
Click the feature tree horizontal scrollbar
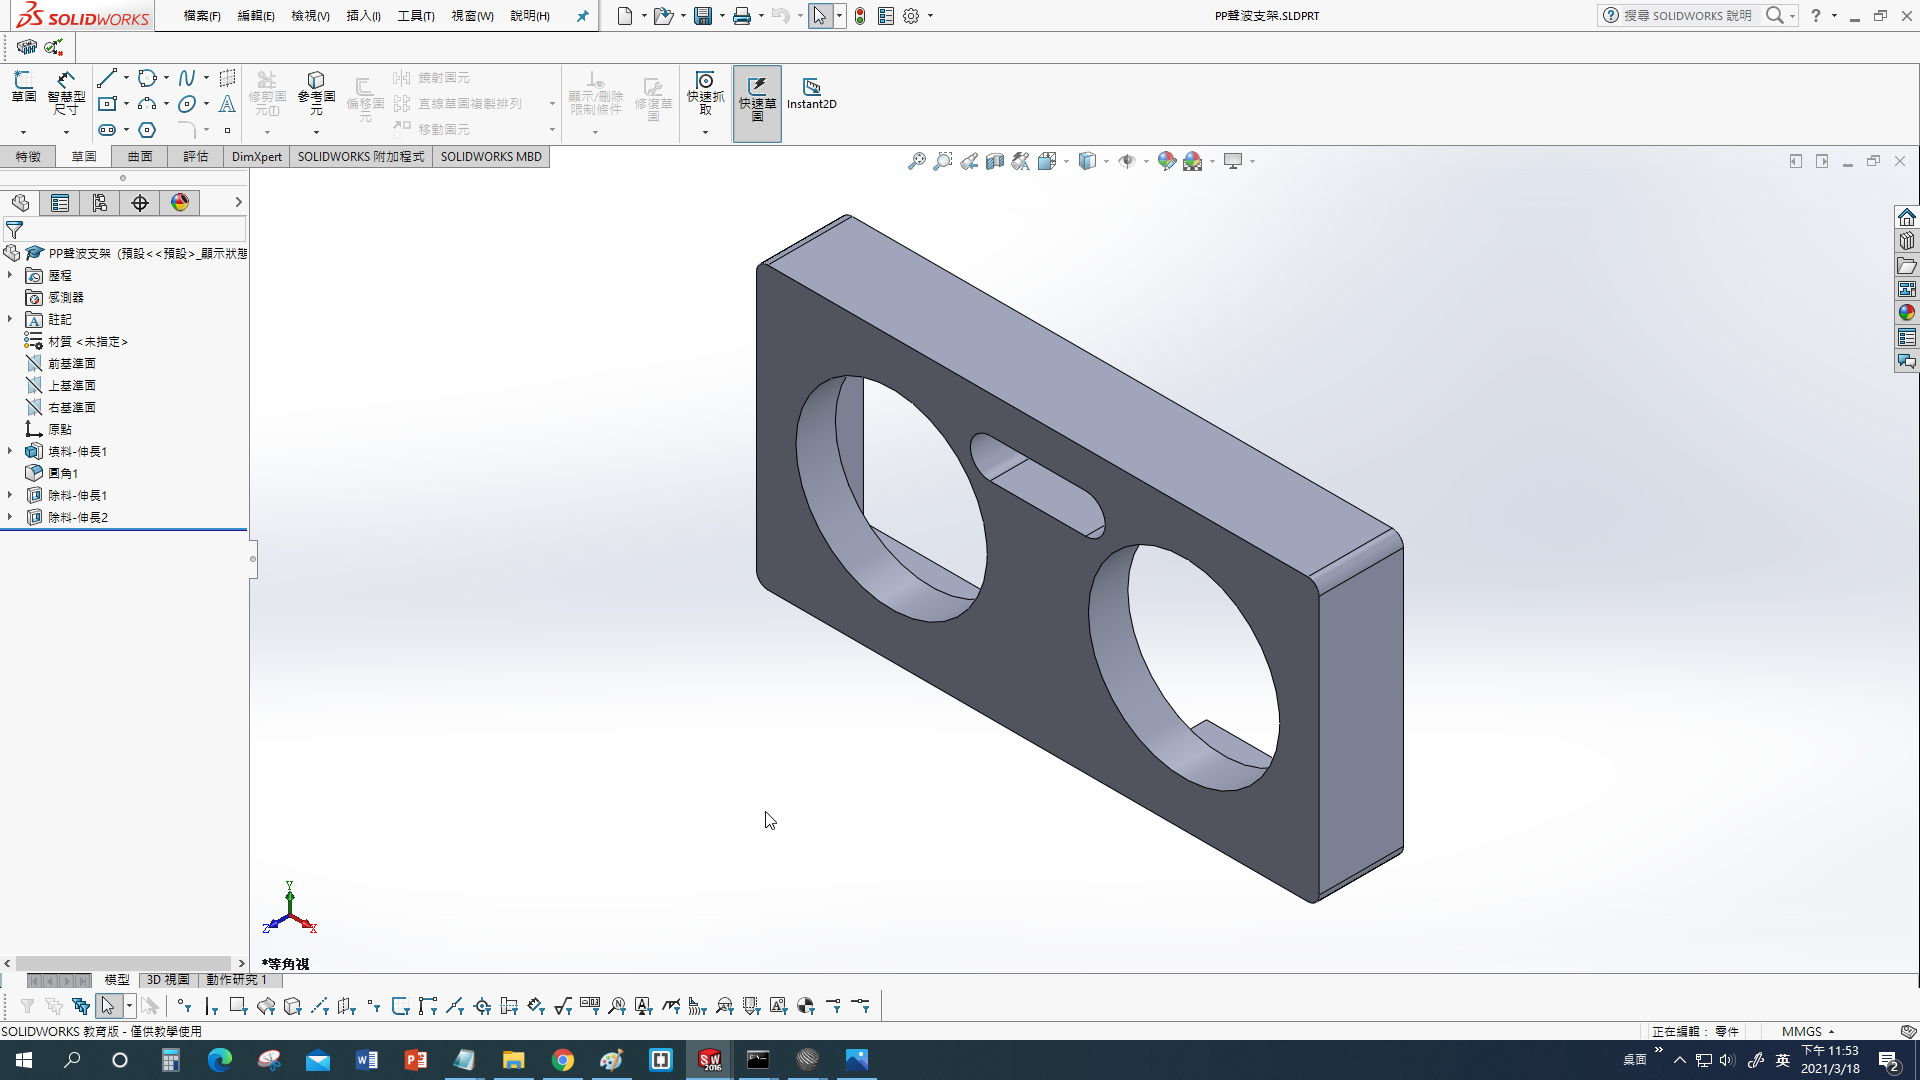tap(124, 964)
